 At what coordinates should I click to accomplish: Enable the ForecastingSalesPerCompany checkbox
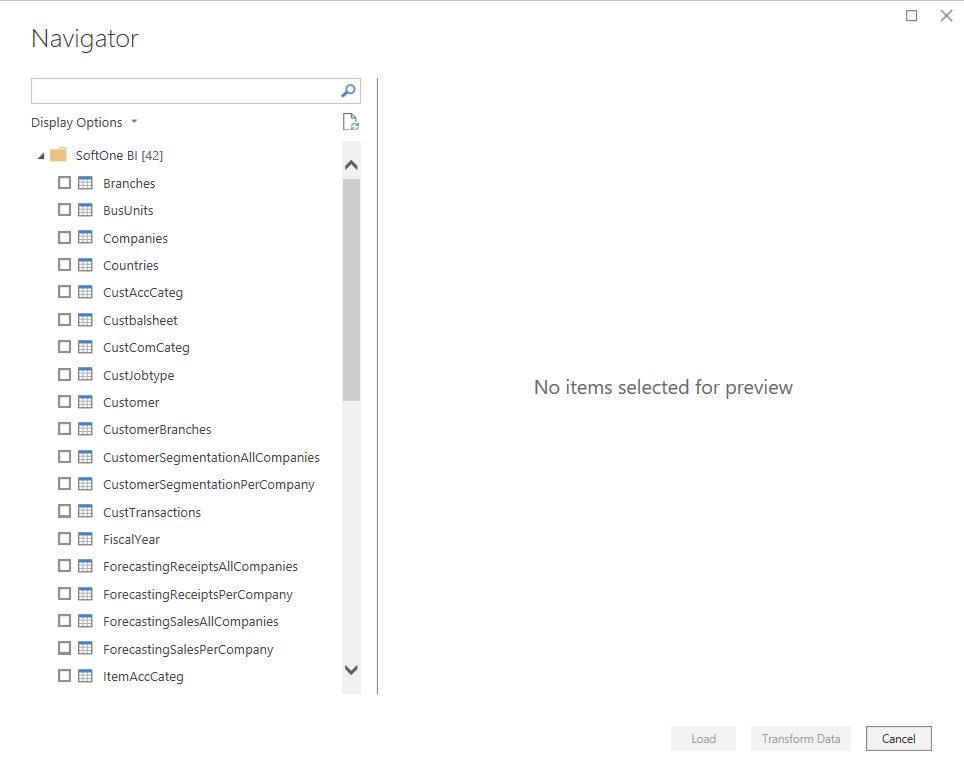(64, 648)
